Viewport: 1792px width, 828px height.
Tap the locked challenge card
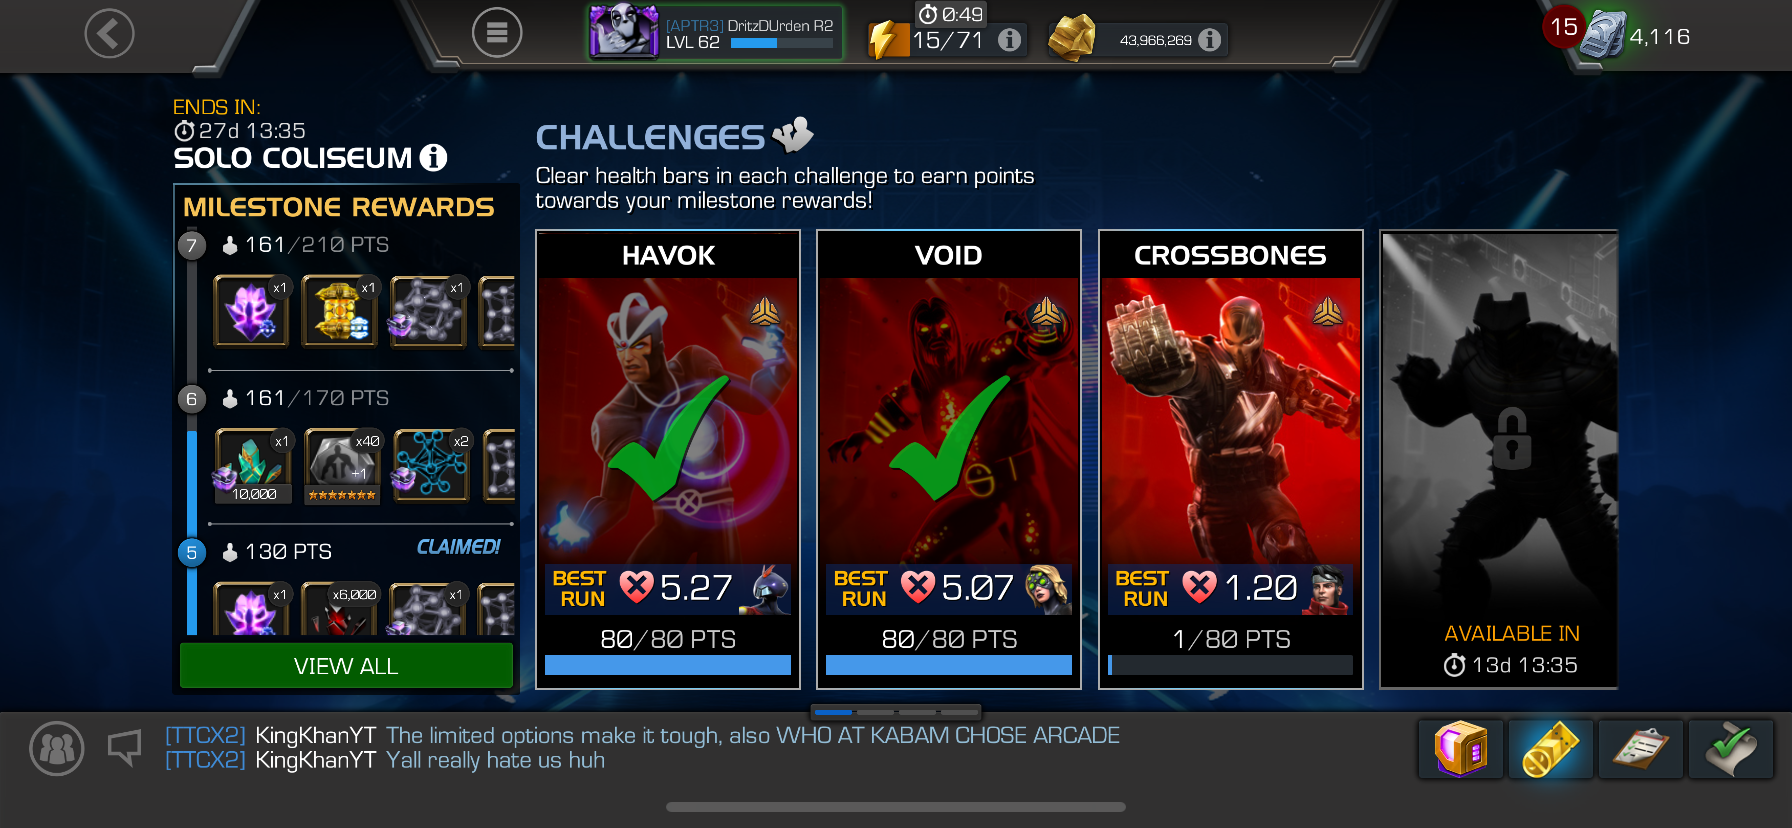1499,460
